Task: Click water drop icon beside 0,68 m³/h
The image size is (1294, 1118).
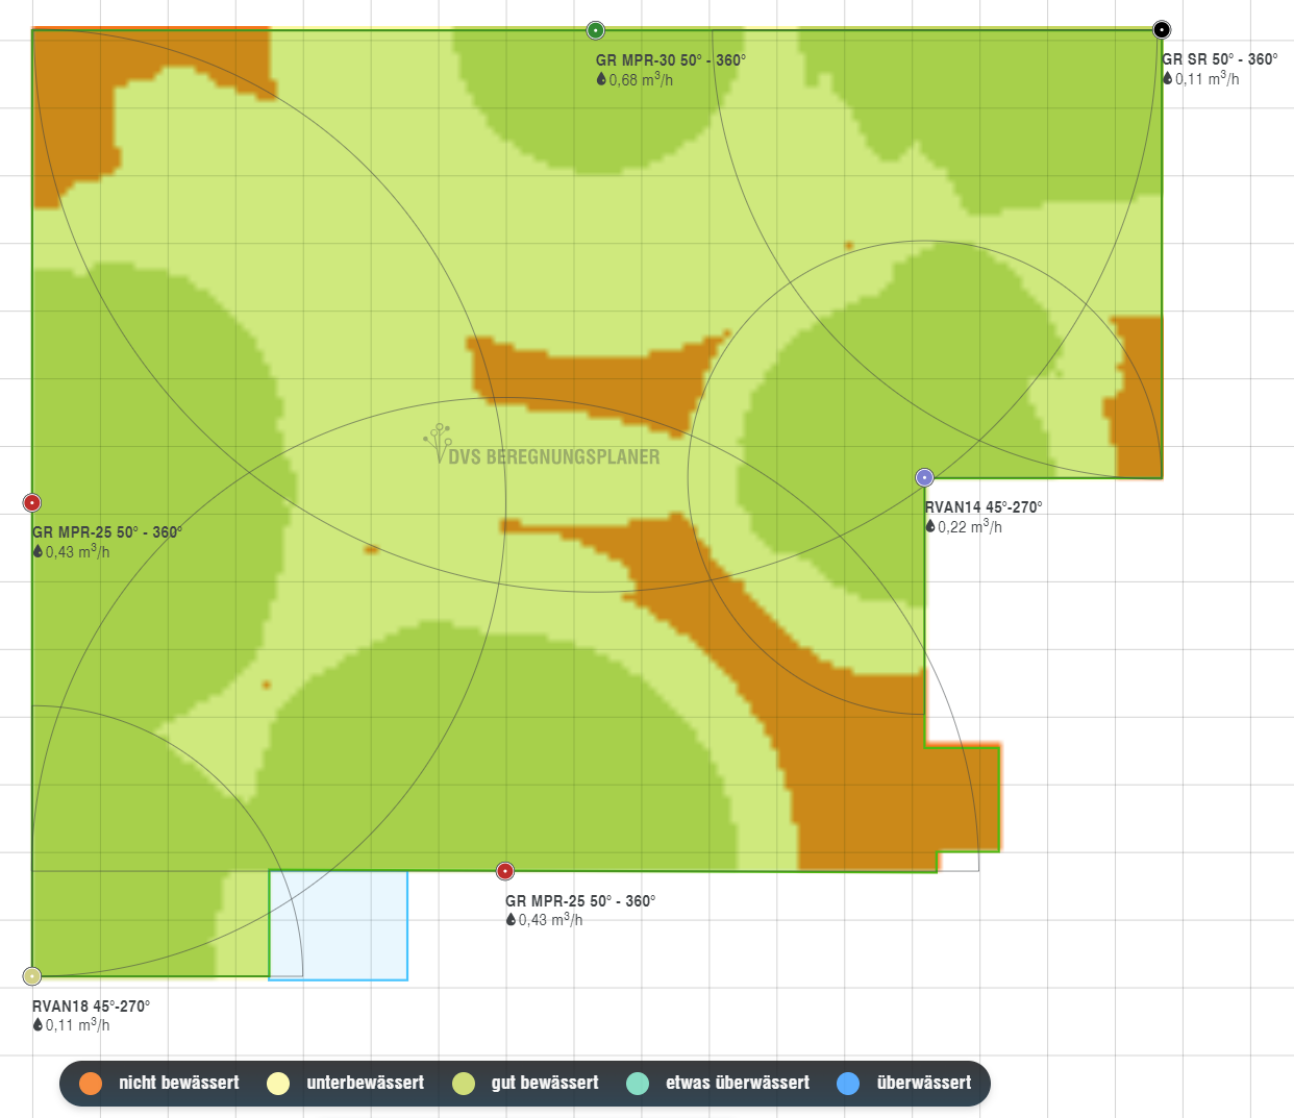Action: [x=601, y=80]
